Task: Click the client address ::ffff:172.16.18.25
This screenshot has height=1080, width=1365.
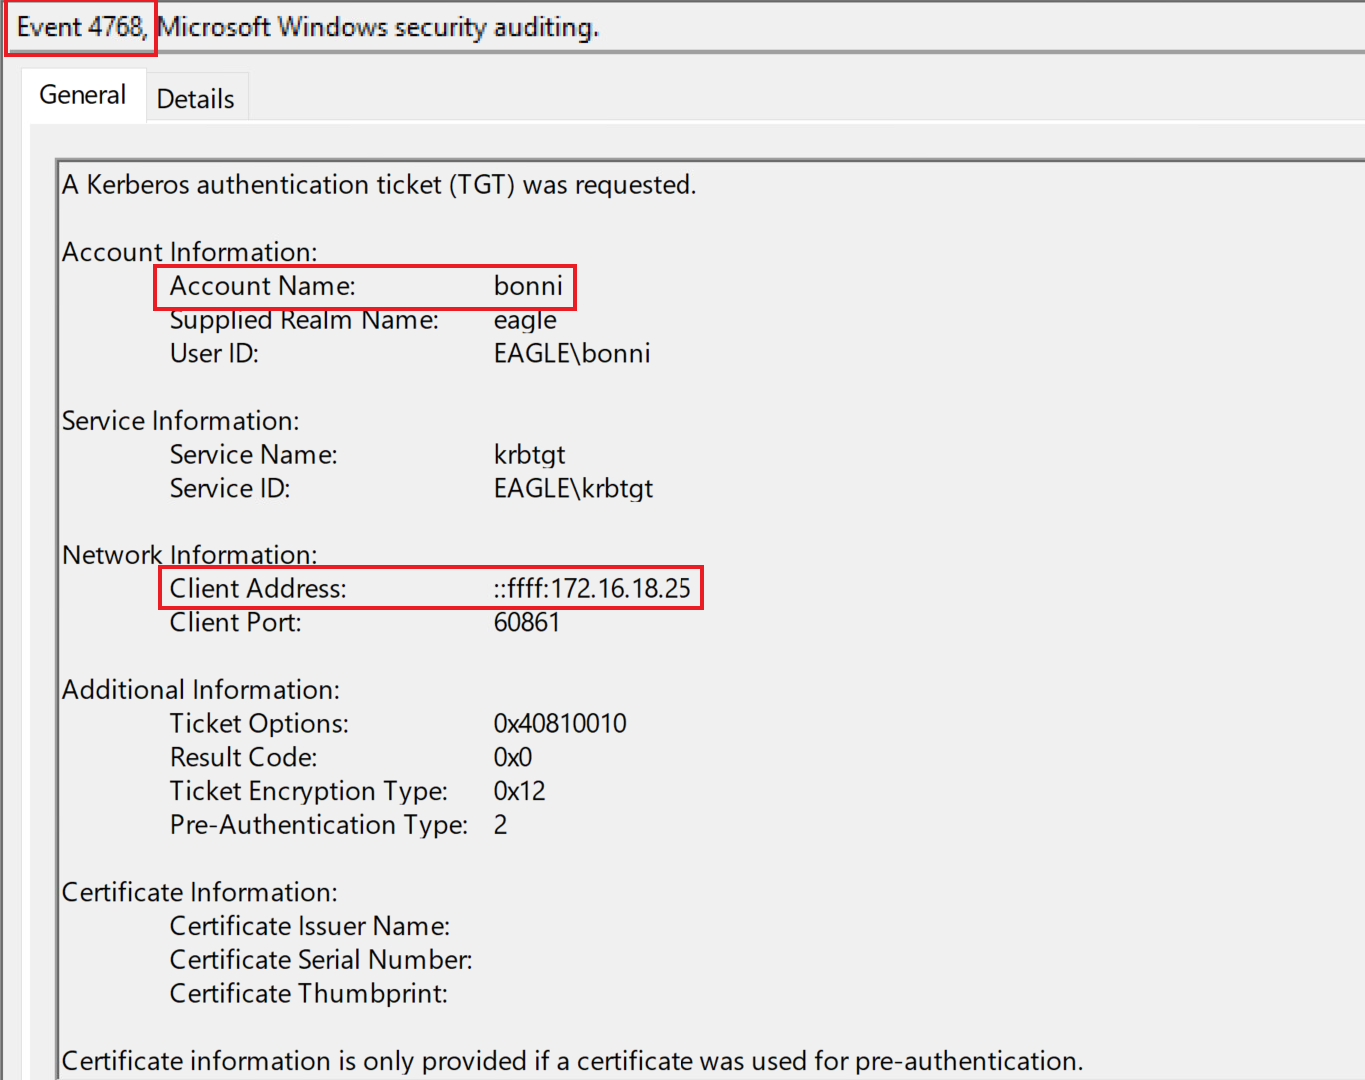Action: (x=592, y=588)
